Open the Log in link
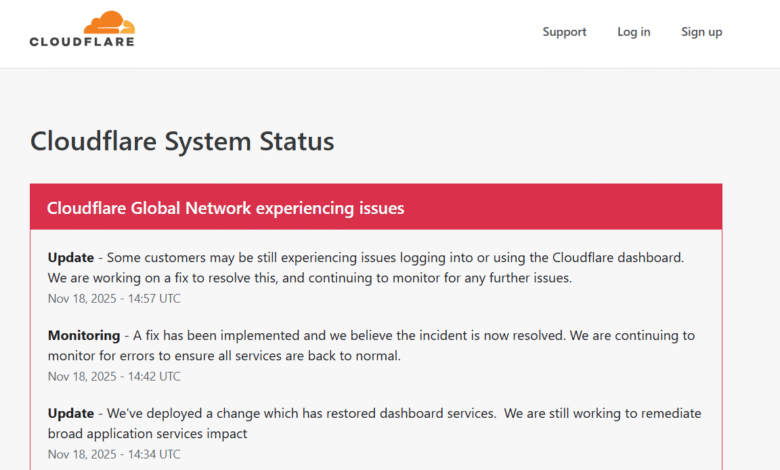The image size is (780, 470). pyautogui.click(x=634, y=32)
